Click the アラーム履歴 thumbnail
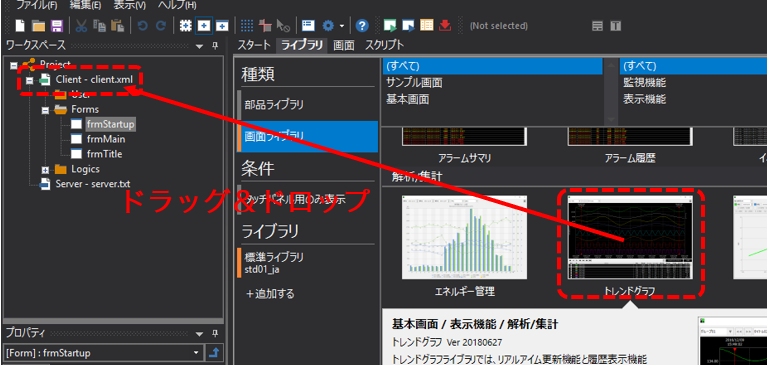 630,136
